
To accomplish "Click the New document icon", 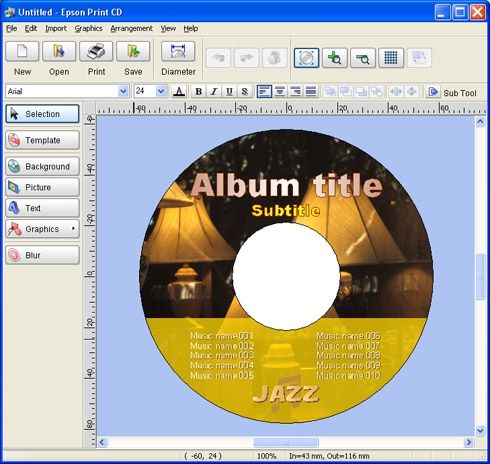I will [22, 51].
